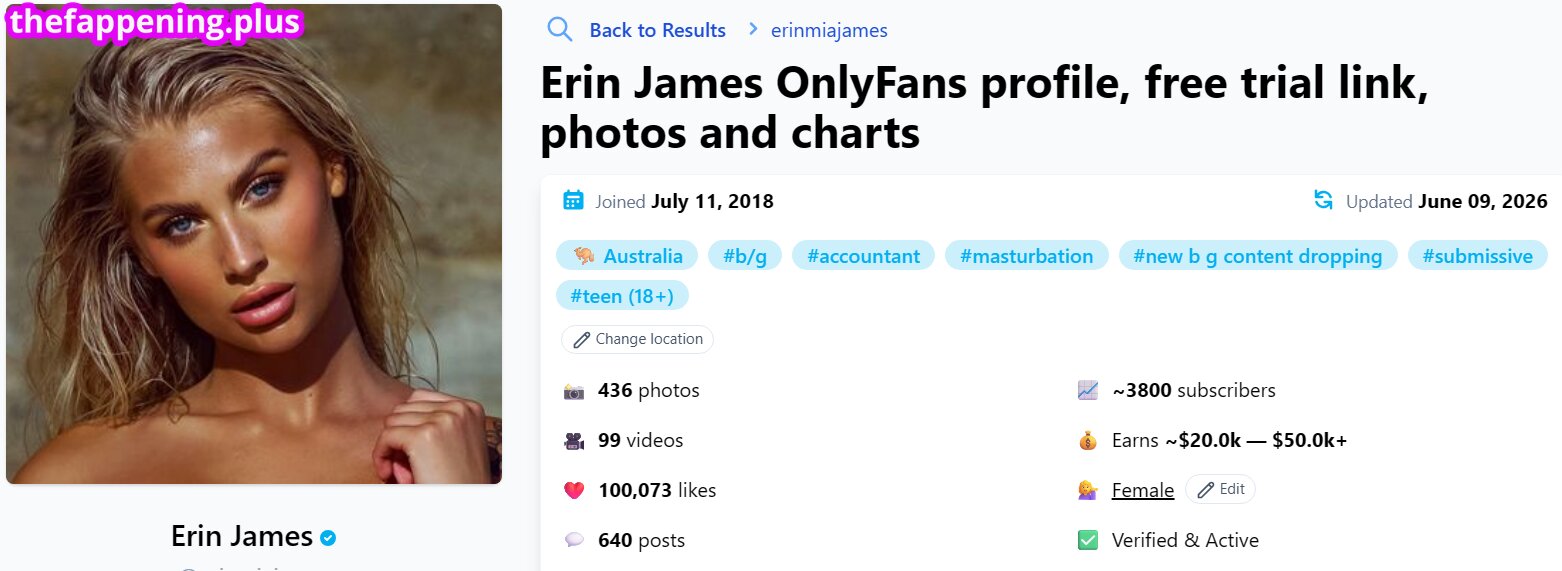Screen dimensions: 1562x571
Task: Click the blue verified badge by name
Action: point(328,538)
